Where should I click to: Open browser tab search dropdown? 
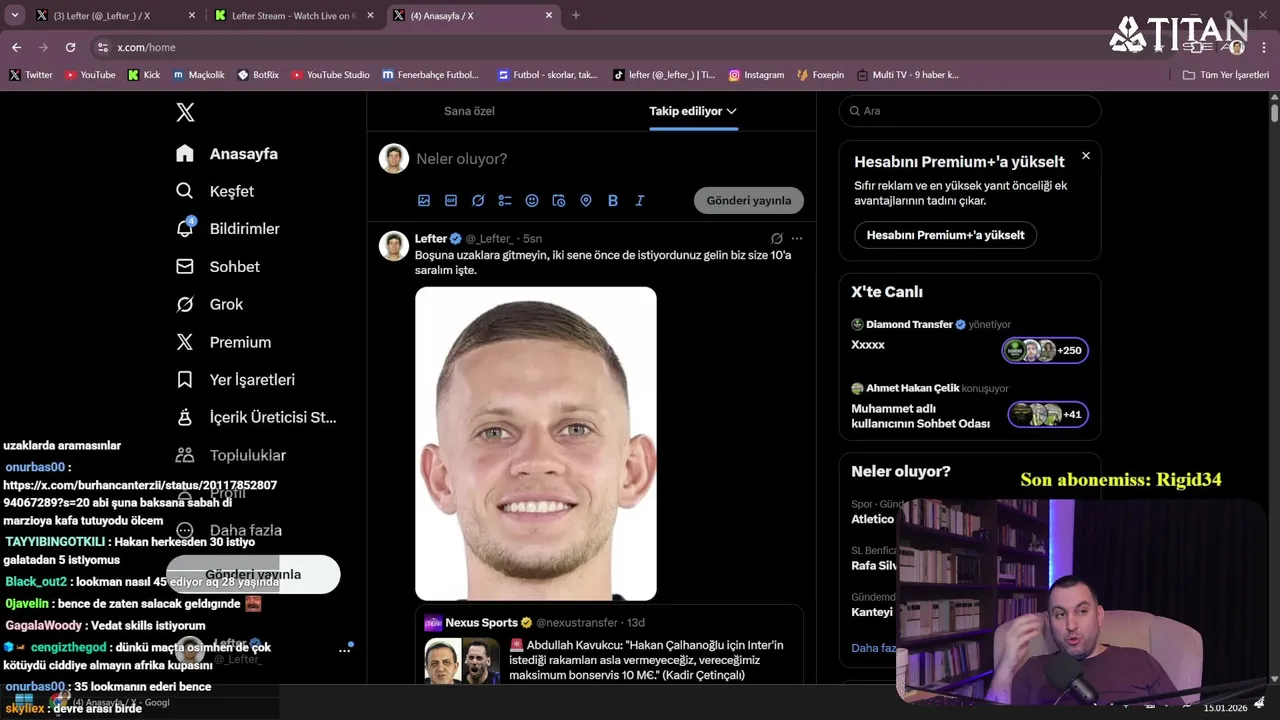[x=14, y=15]
